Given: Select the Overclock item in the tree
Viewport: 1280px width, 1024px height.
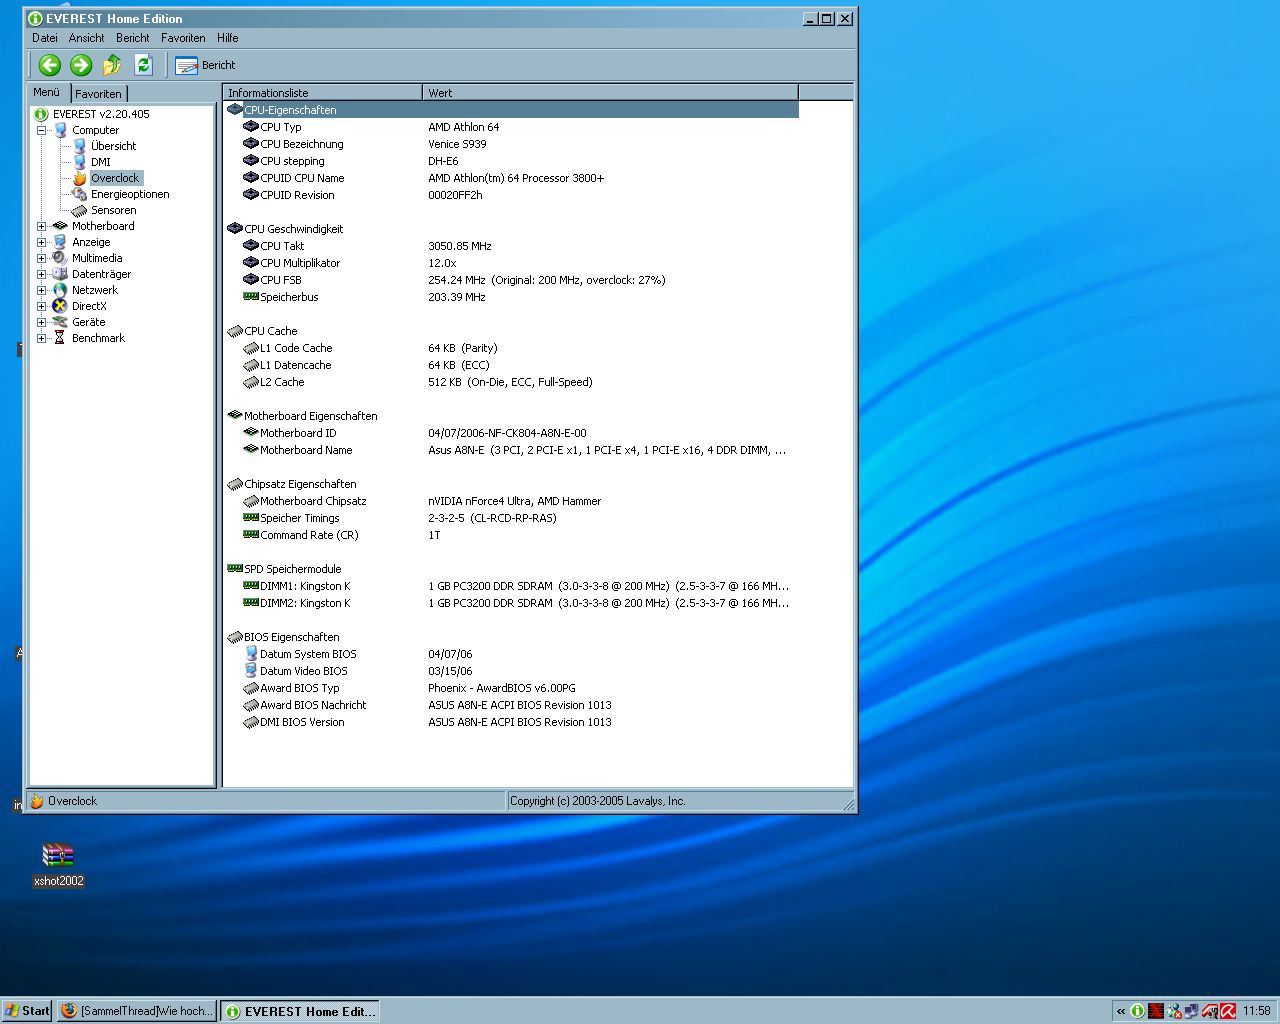Looking at the screenshot, I should [115, 178].
